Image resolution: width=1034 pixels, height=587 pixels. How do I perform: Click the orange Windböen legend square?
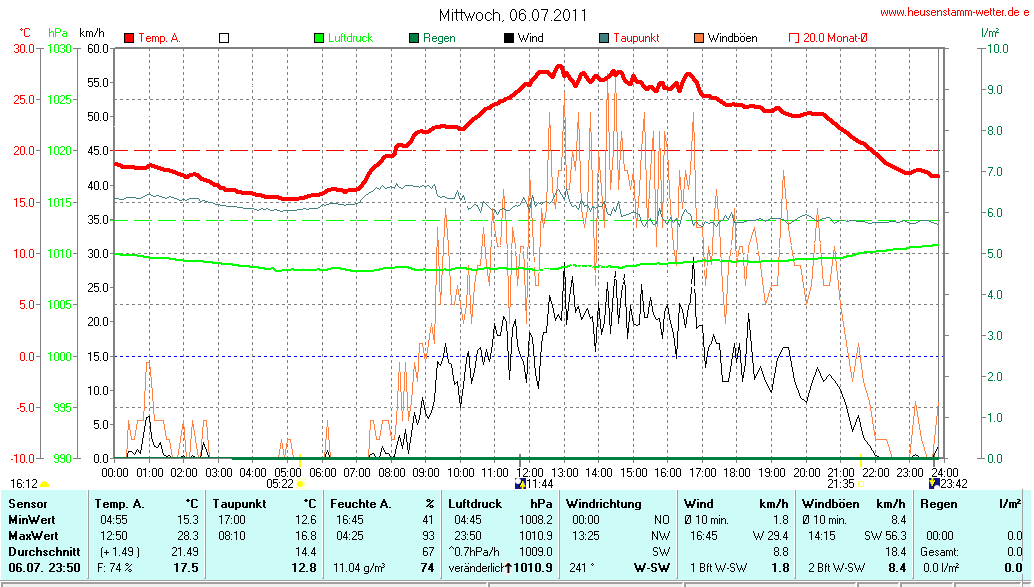(699, 38)
